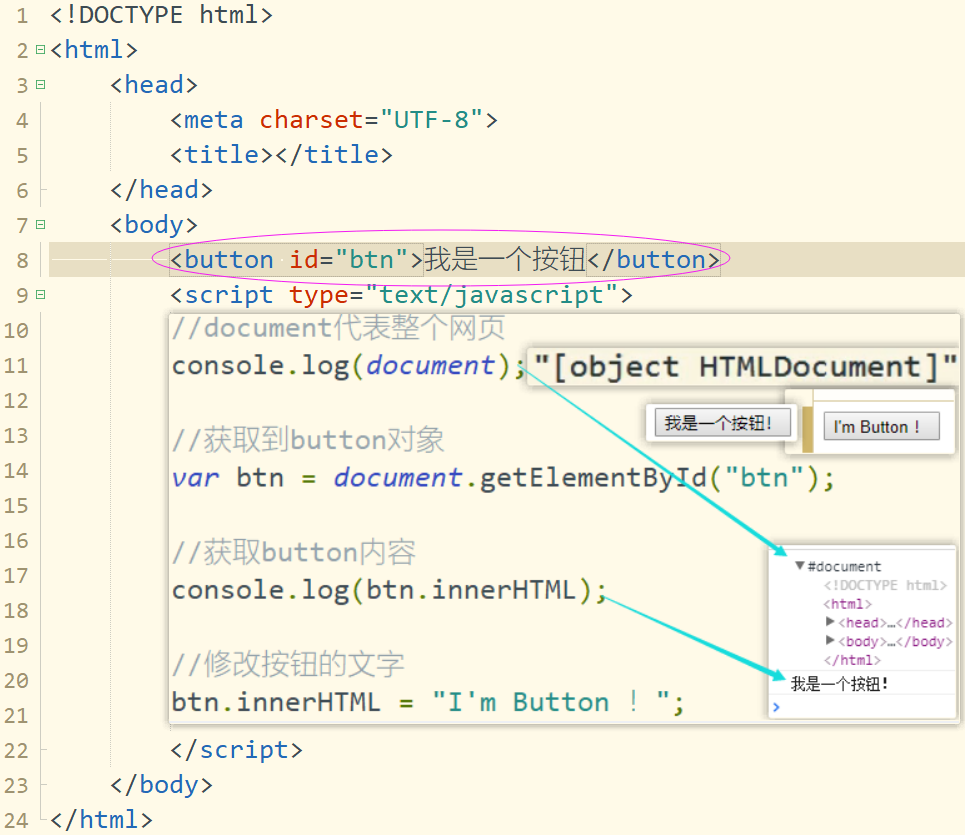
Task: Click the title tag on line 5
Action: pos(281,155)
